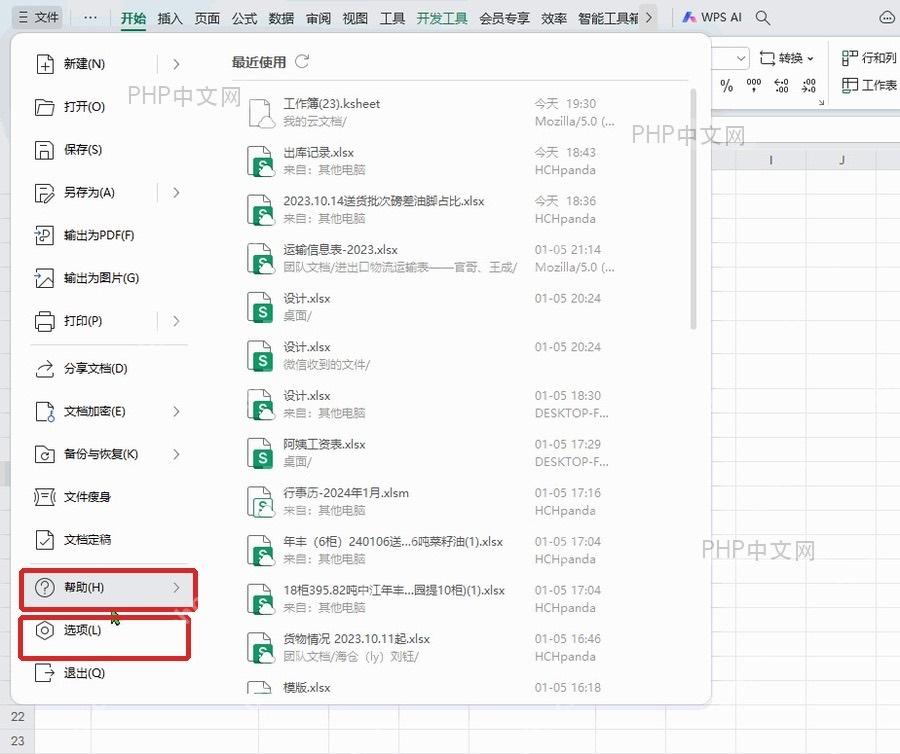Click the Backup and restore icon
This screenshot has width=900, height=754.
pyautogui.click(x=45, y=454)
